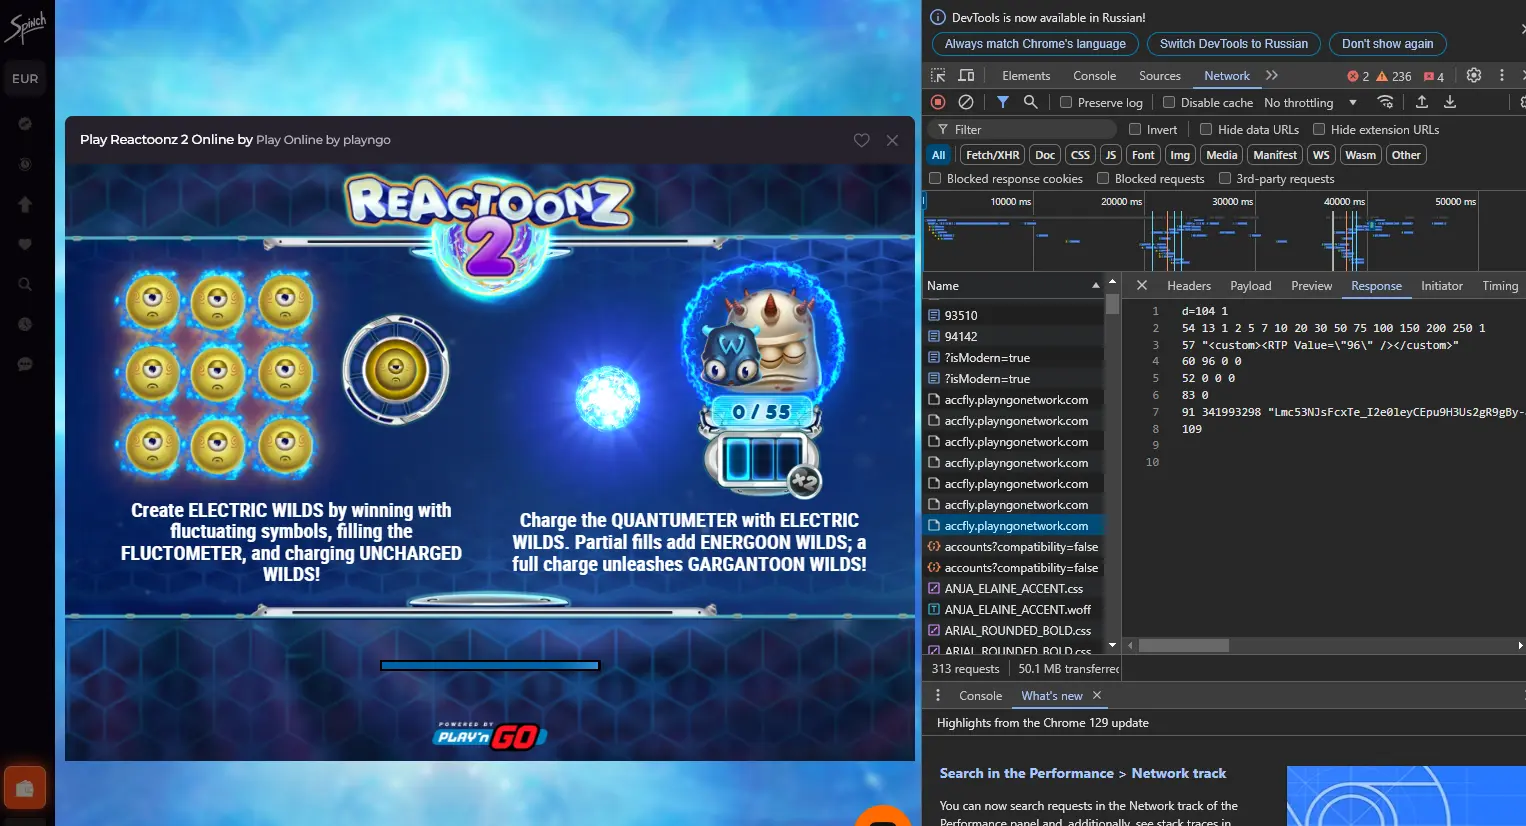Sort by Name column header arrow

(x=1096, y=286)
